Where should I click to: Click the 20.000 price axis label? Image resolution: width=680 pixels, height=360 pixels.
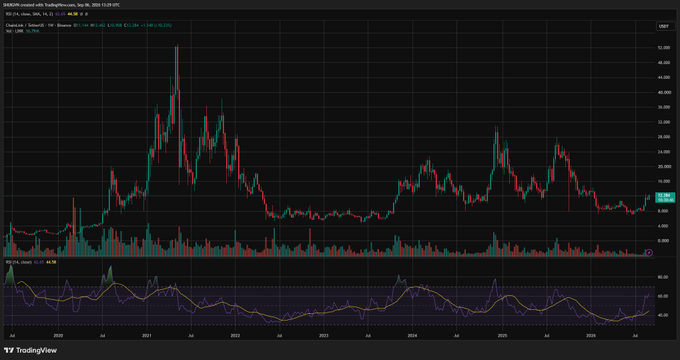click(x=664, y=167)
